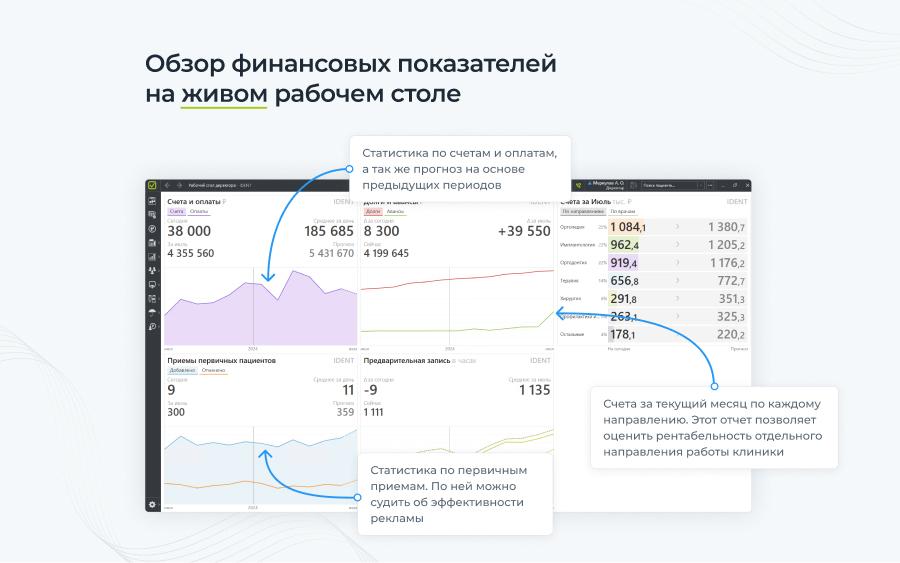Click the Приемы первичных пациентов title

click(x=222, y=360)
